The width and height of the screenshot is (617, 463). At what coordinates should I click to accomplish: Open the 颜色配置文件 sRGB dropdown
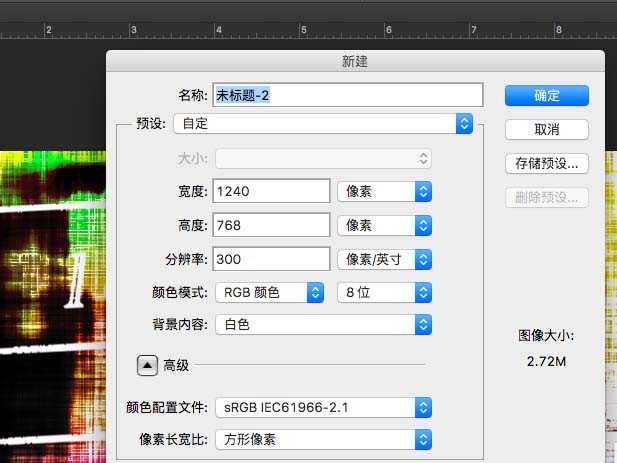(x=324, y=407)
